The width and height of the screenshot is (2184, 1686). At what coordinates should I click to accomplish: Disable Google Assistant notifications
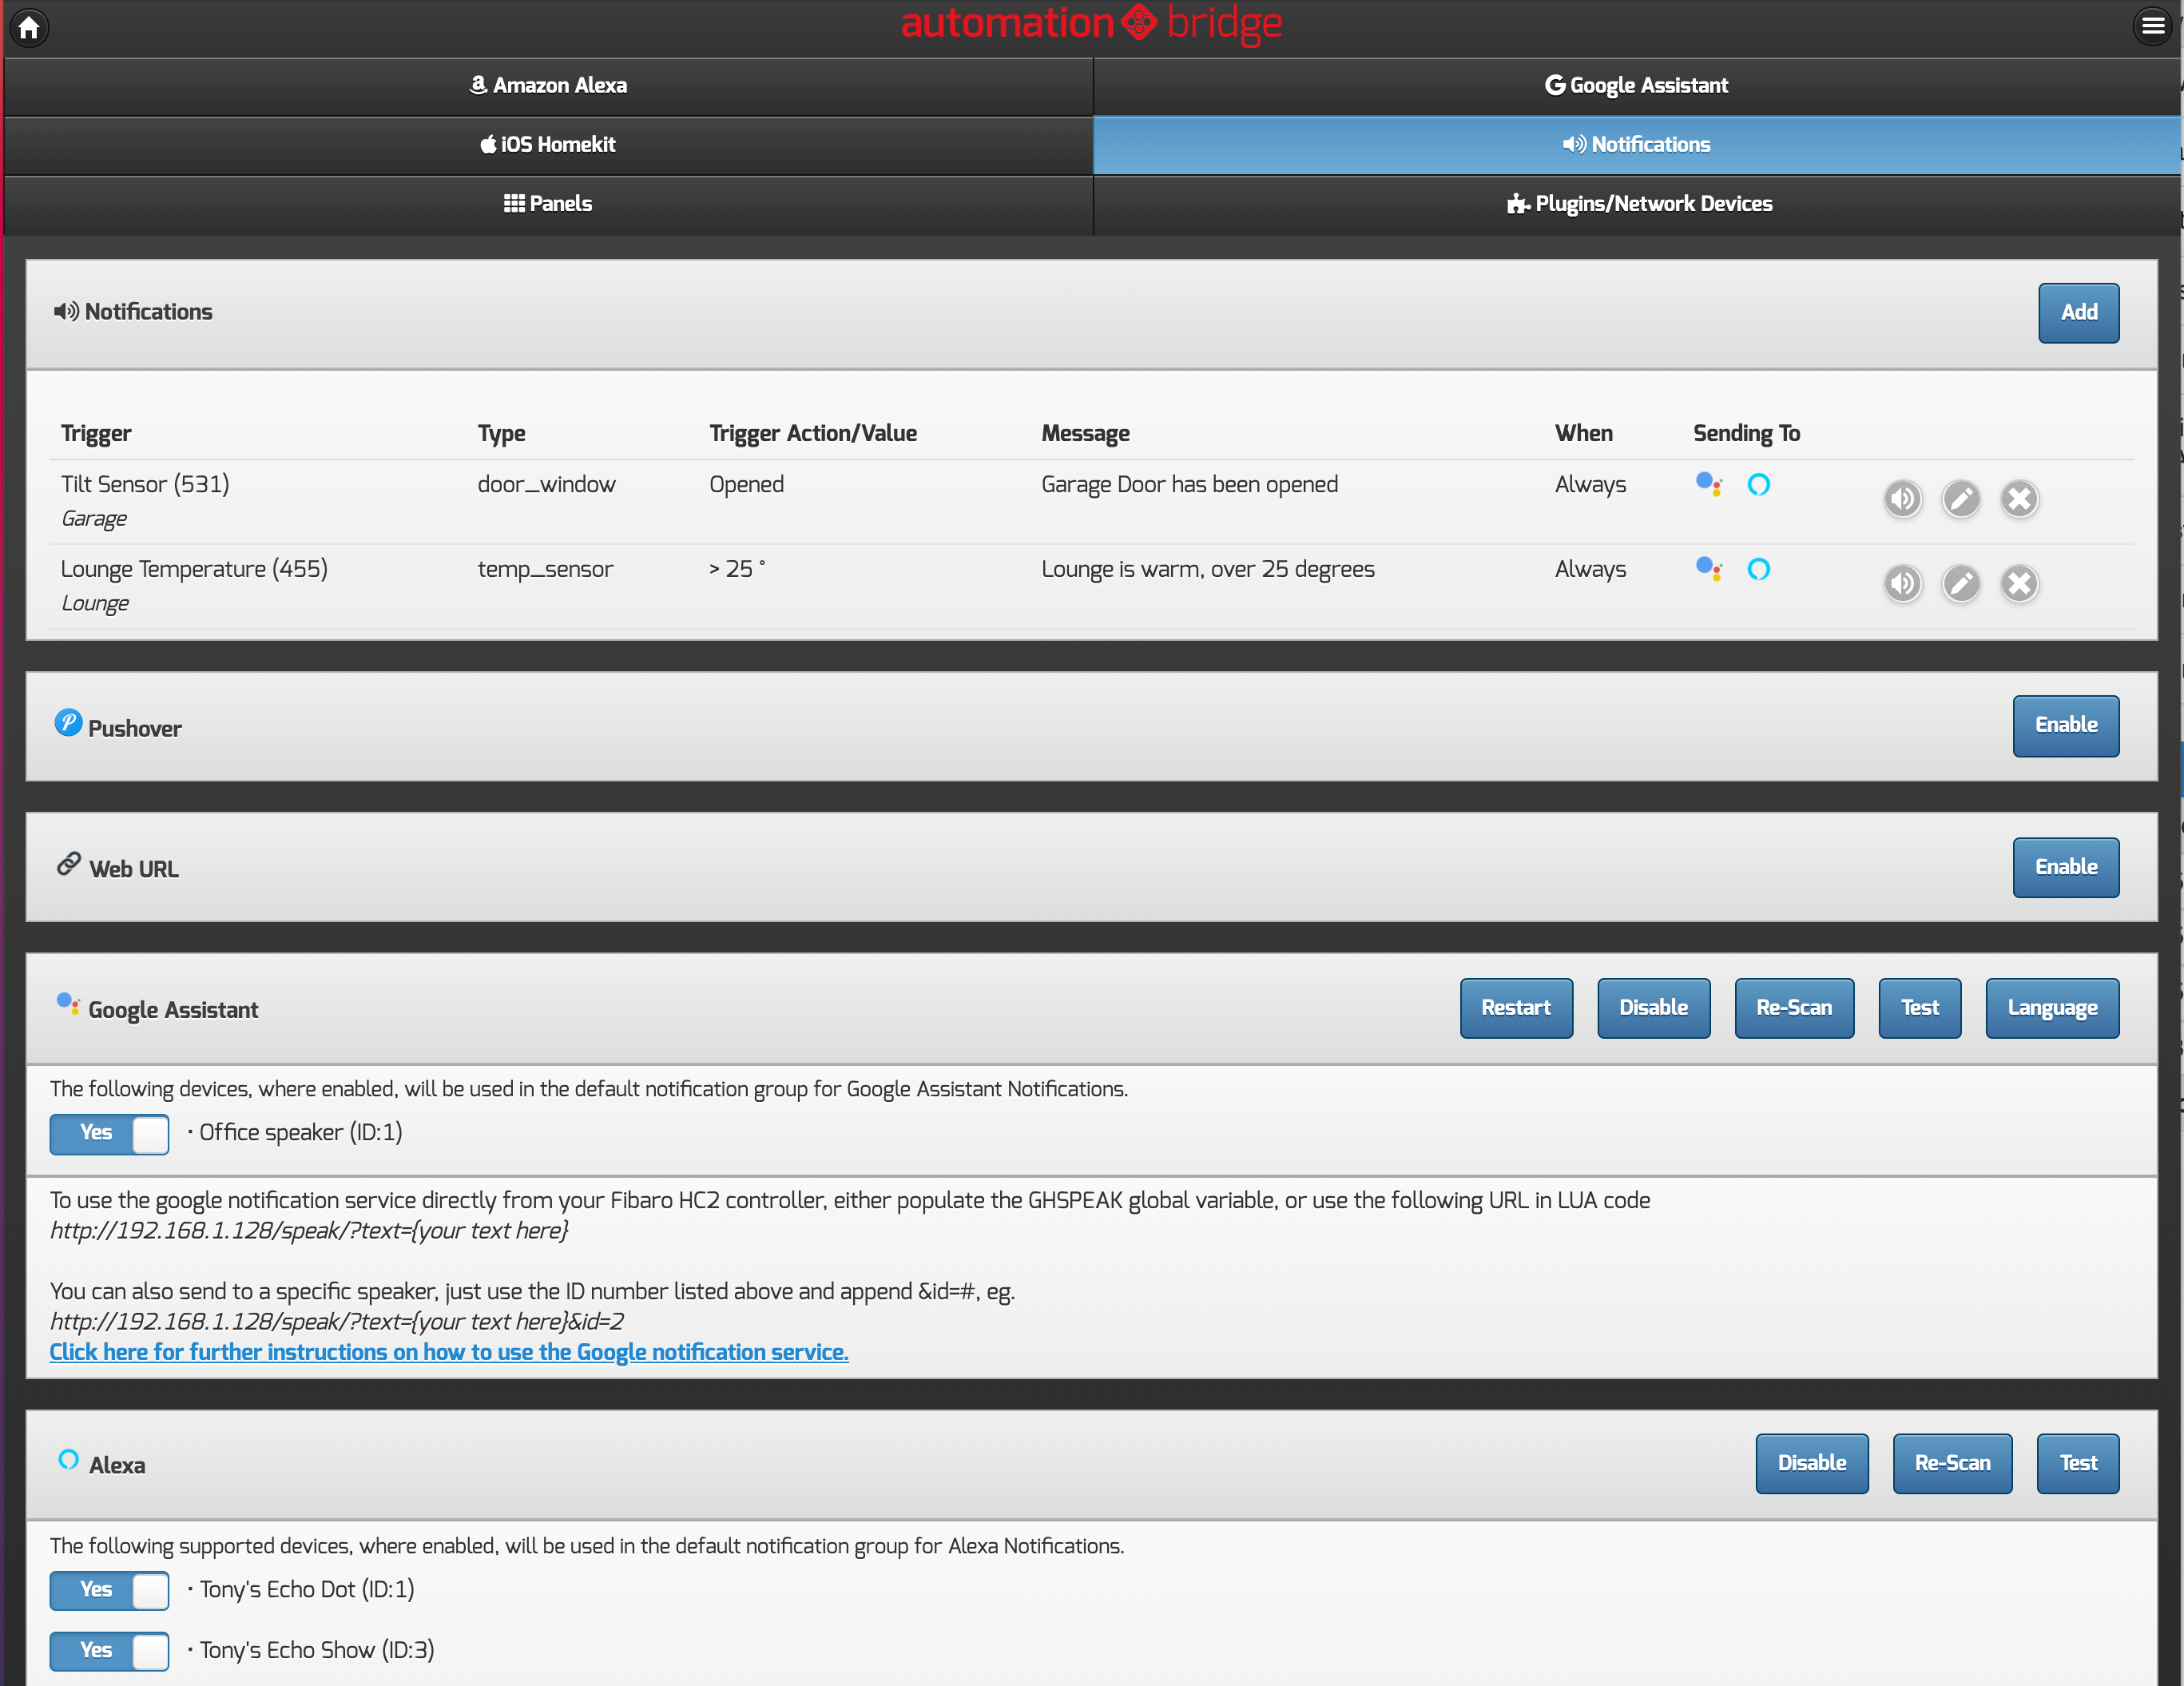(x=1653, y=1008)
